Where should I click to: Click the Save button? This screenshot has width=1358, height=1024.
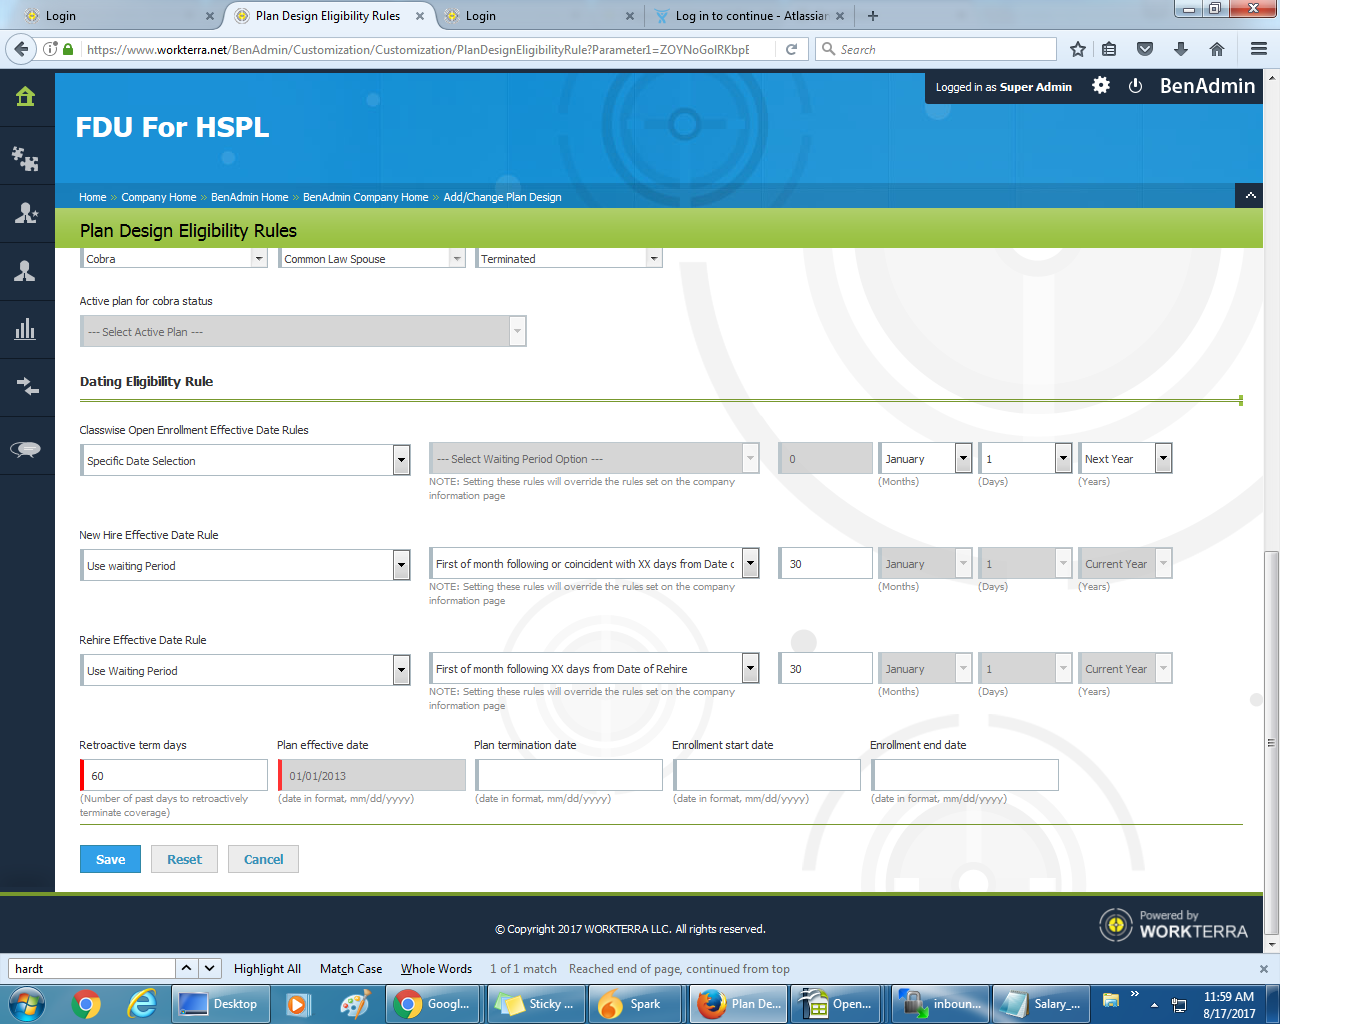coord(110,859)
